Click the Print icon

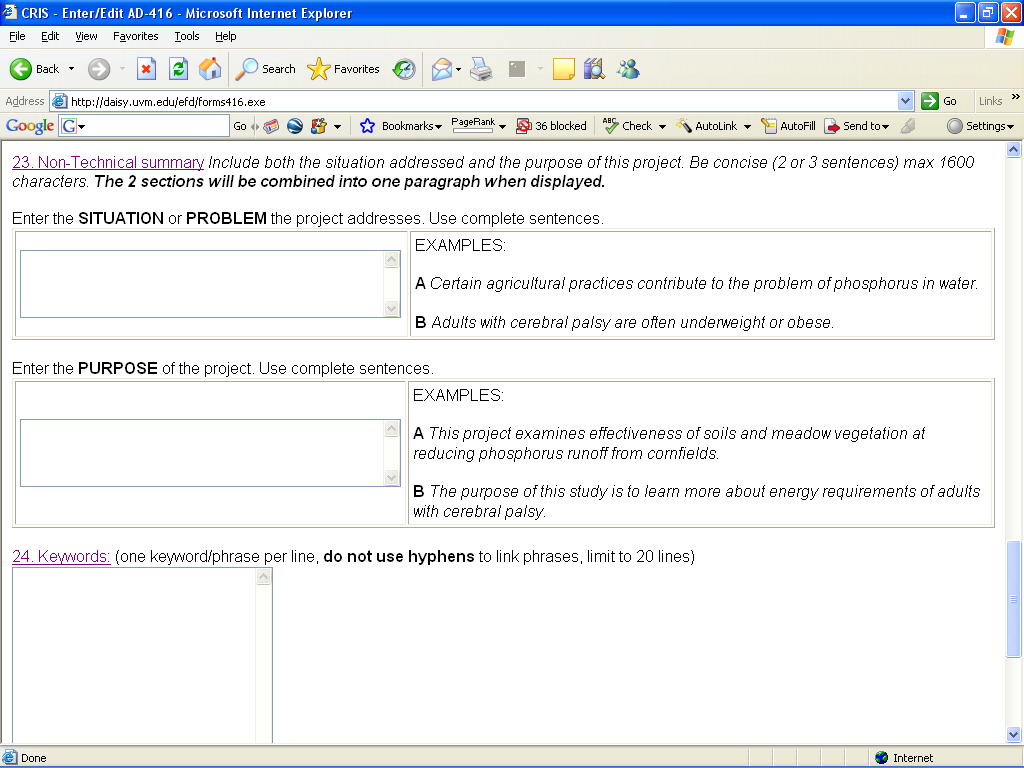(x=481, y=69)
